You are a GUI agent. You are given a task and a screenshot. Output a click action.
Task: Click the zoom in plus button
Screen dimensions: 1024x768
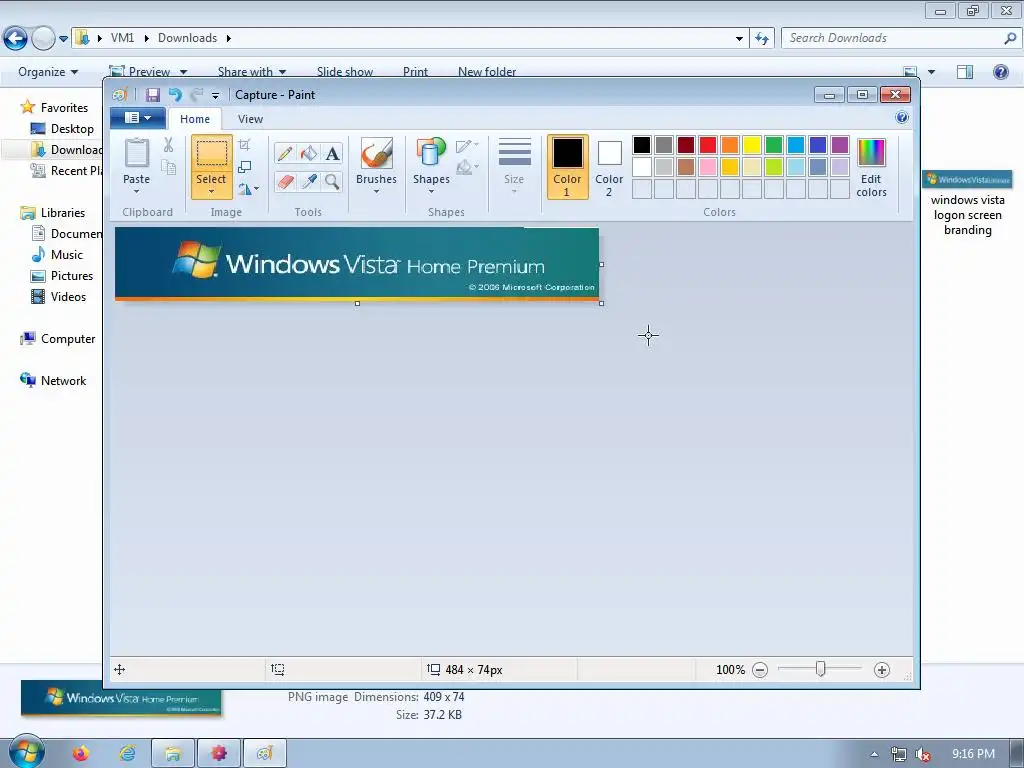[882, 669]
